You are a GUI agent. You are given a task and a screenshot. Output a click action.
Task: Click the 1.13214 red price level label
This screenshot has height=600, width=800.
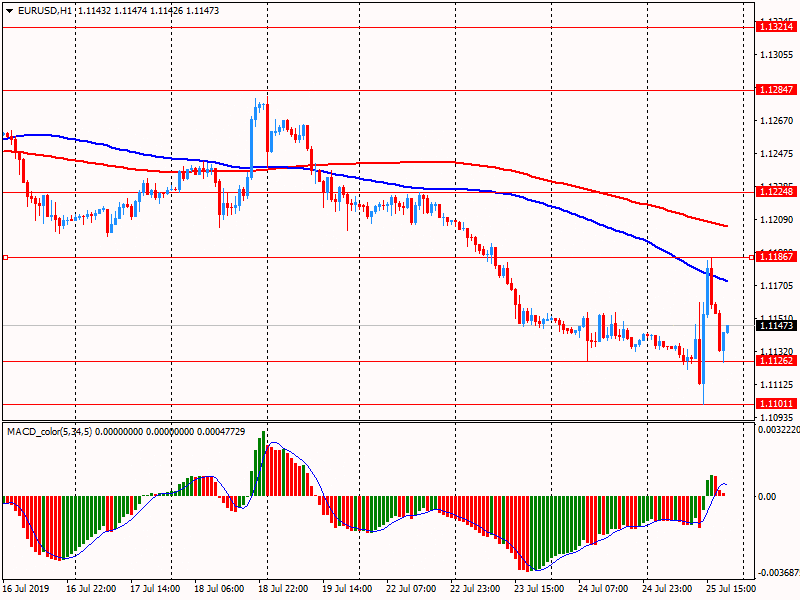776,27
